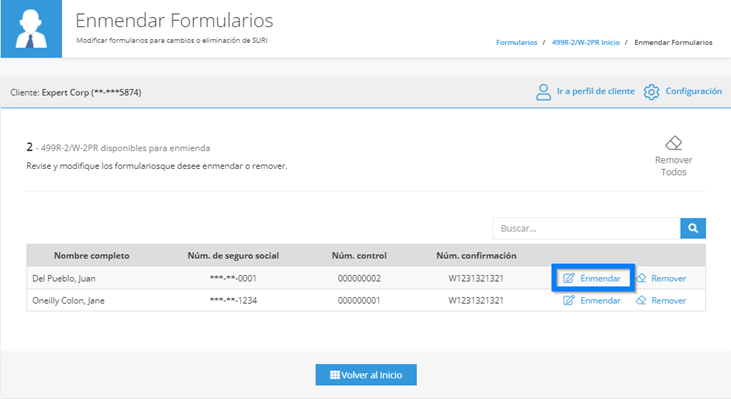731x399 pixels.
Task: Select the Del Pueblo, Juan name cell
Action: (64, 278)
